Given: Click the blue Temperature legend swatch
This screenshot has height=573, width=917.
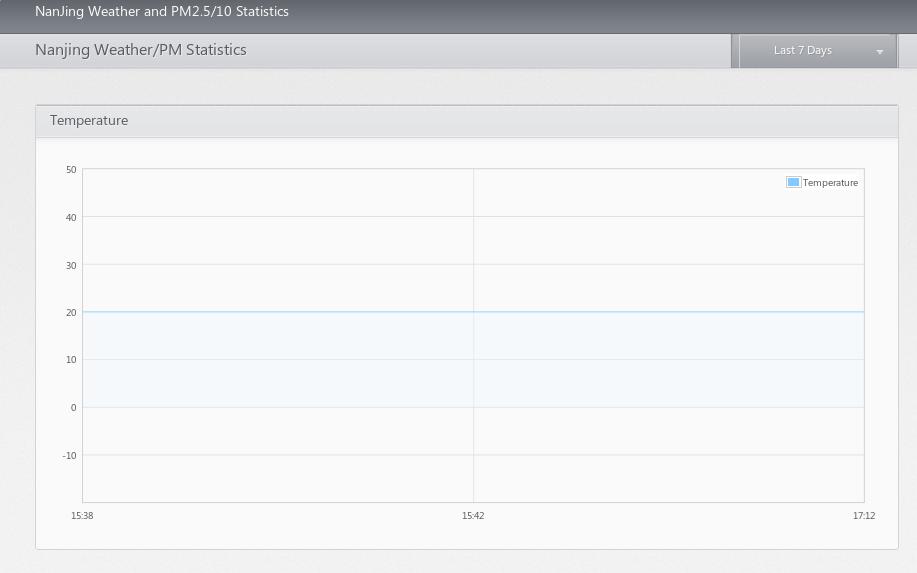Looking at the screenshot, I should (793, 182).
